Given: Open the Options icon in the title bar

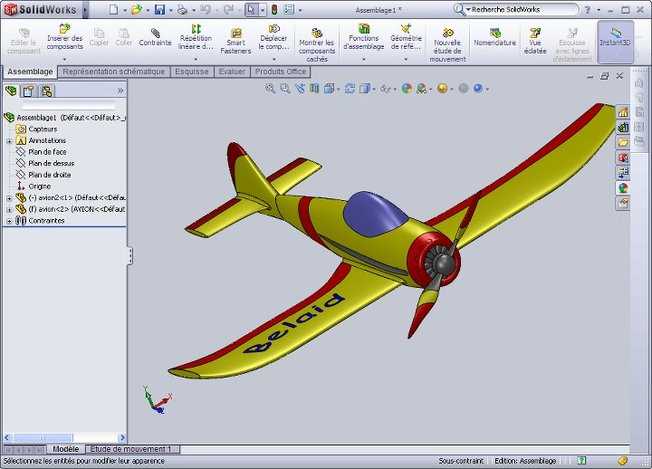Looking at the screenshot, I should click(x=289, y=10).
